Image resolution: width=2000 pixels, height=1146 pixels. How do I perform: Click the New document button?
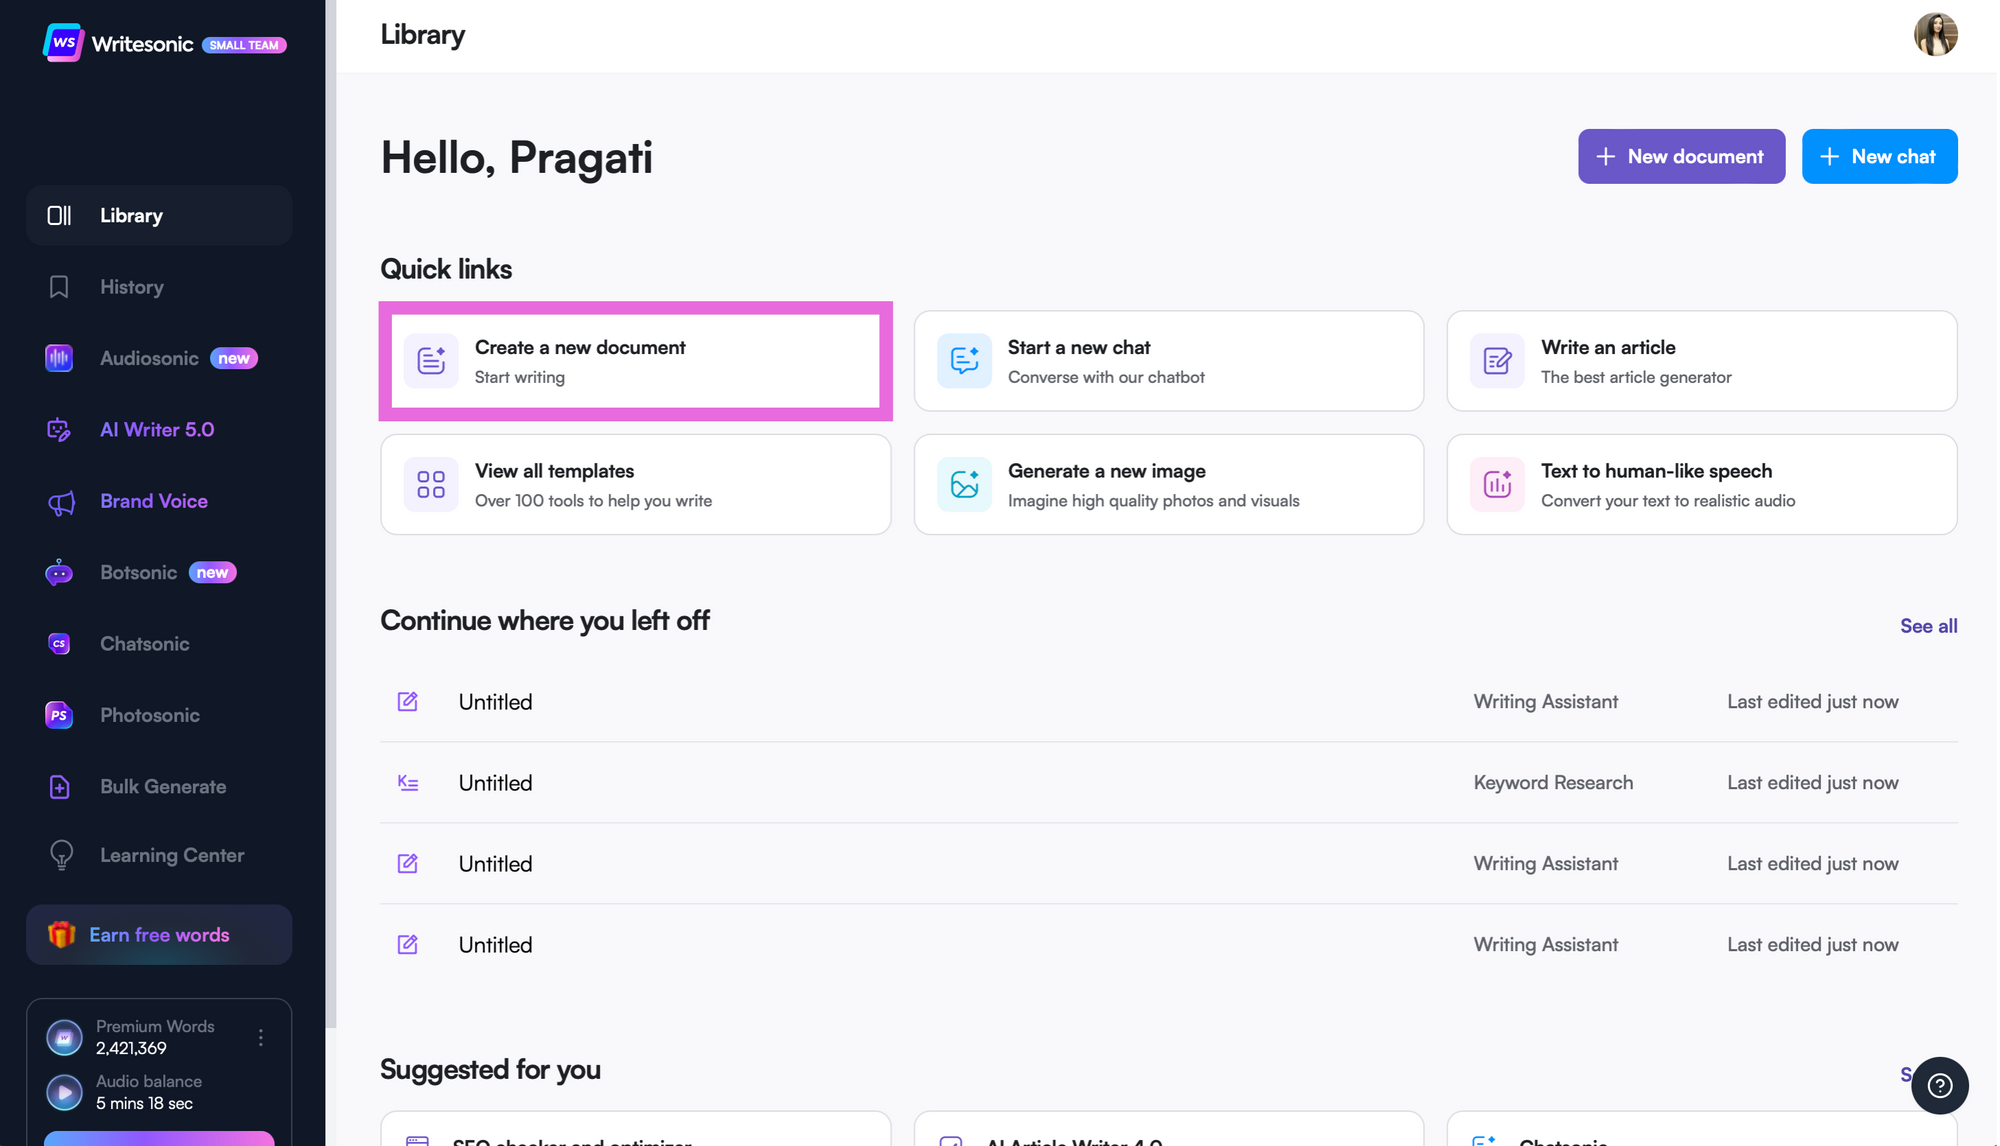(1681, 156)
